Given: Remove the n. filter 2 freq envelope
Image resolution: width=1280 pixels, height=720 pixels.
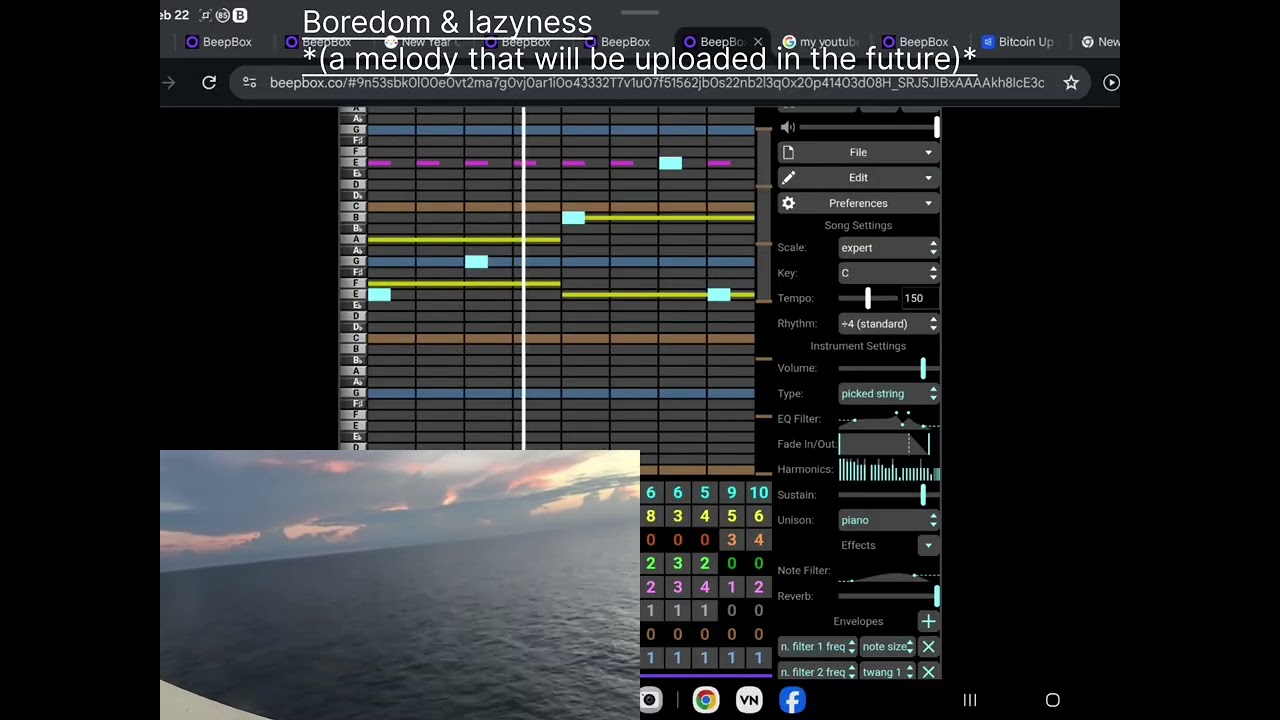Looking at the screenshot, I should 928,672.
